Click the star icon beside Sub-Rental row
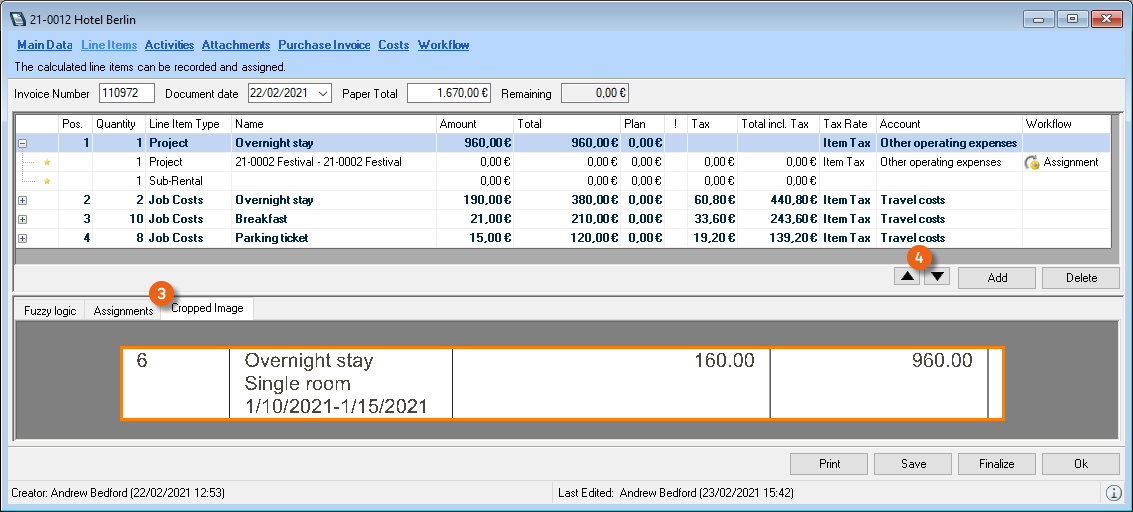This screenshot has height=512, width=1133. [x=46, y=181]
